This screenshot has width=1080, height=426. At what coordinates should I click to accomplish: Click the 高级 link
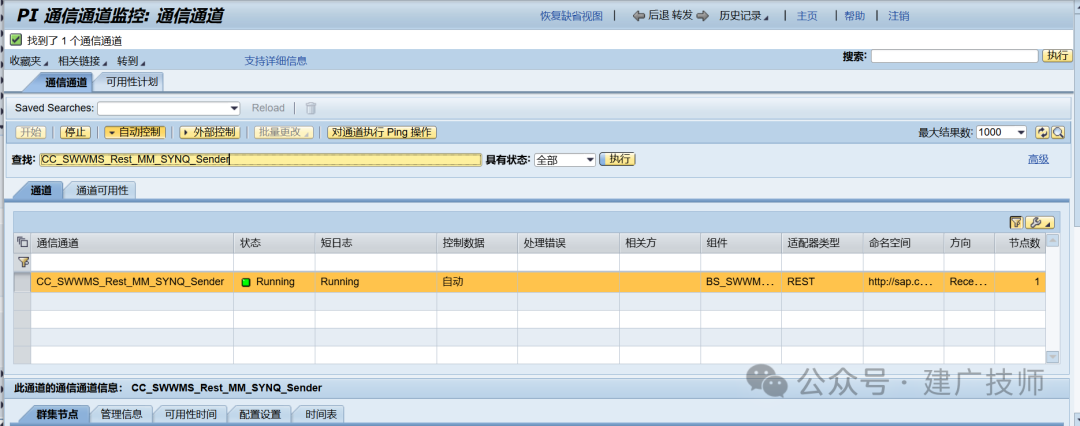[x=1038, y=159]
